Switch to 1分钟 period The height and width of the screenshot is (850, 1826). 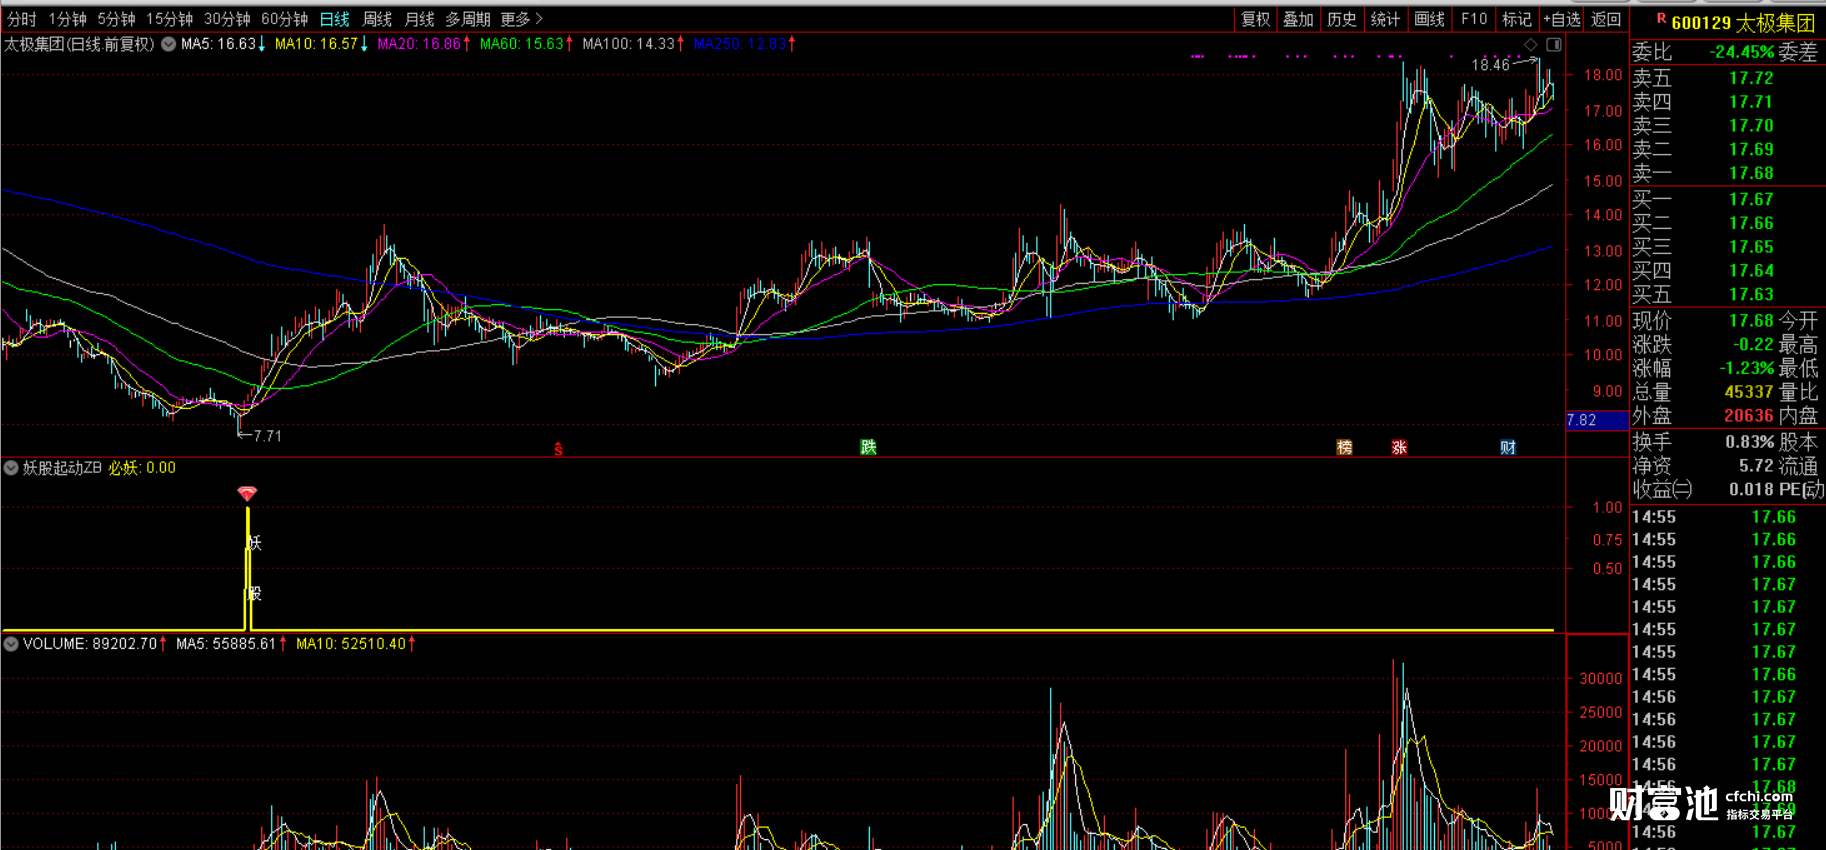67,19
